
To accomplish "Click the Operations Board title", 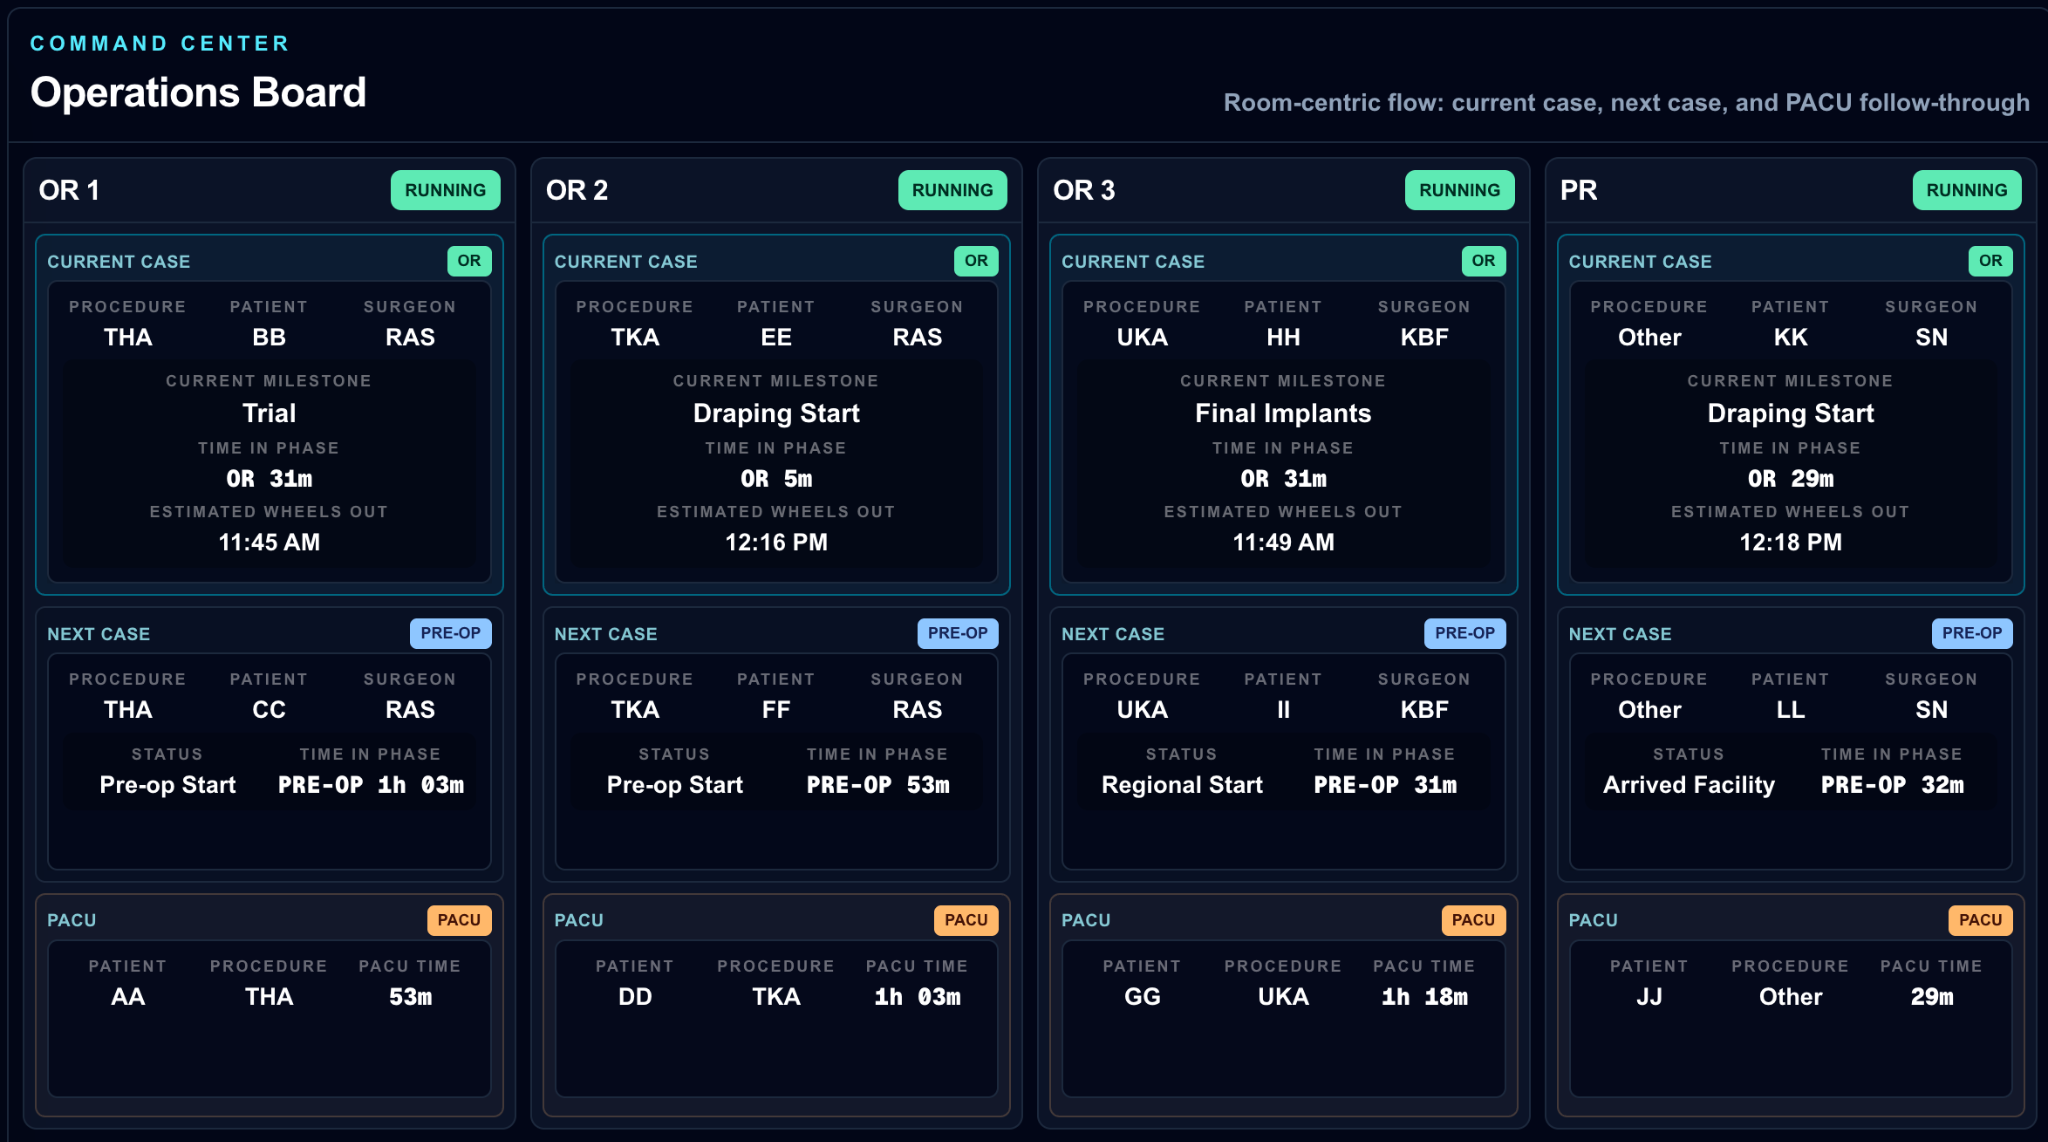I will click(198, 92).
